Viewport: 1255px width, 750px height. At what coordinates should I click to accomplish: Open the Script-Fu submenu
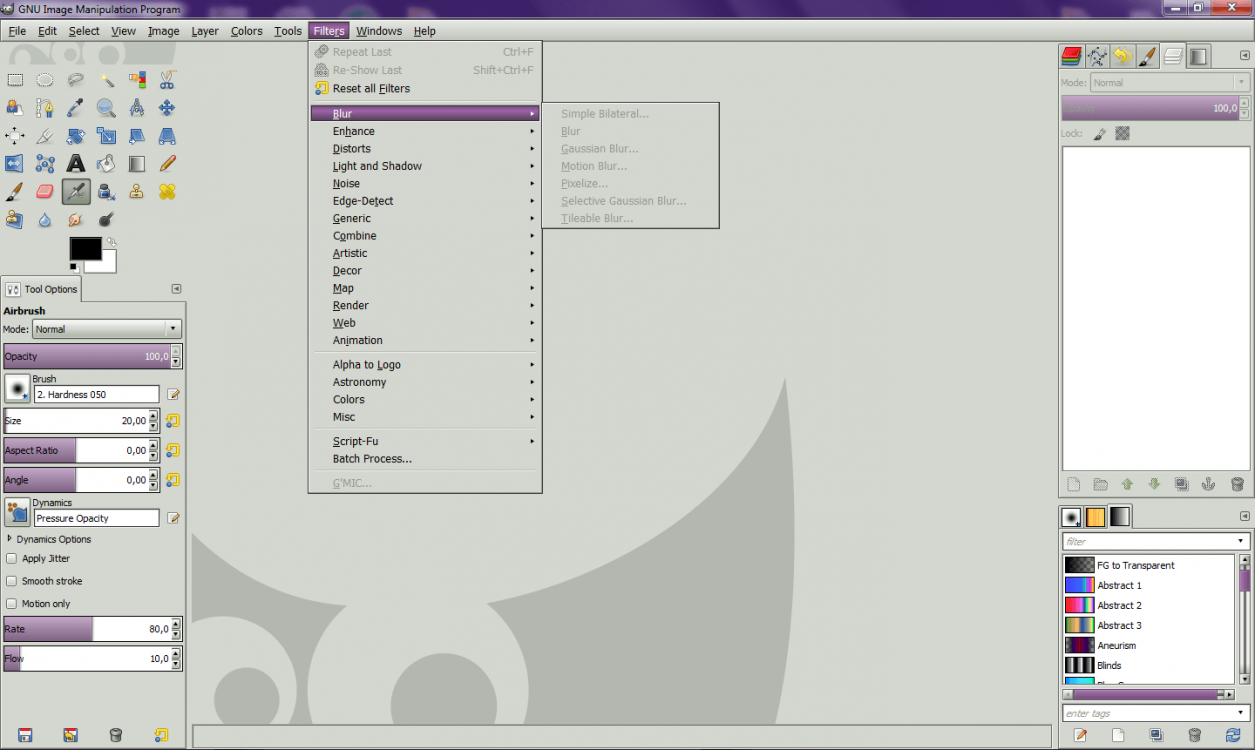coord(424,441)
